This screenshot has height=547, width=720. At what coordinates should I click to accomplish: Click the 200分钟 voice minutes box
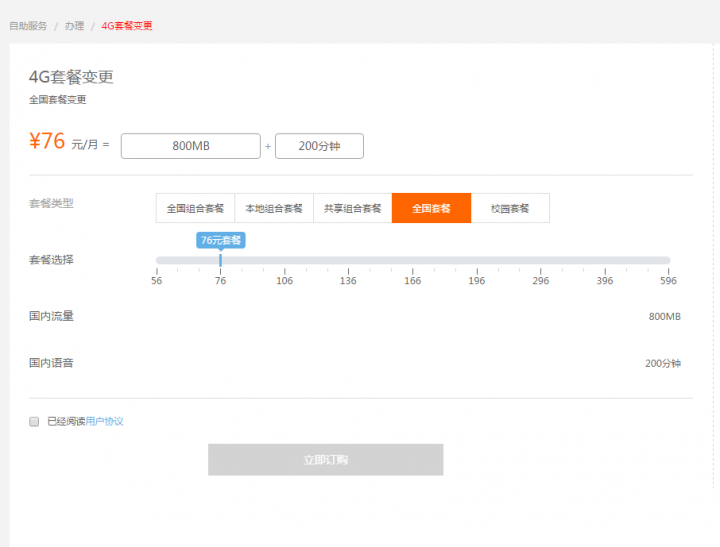(319, 146)
